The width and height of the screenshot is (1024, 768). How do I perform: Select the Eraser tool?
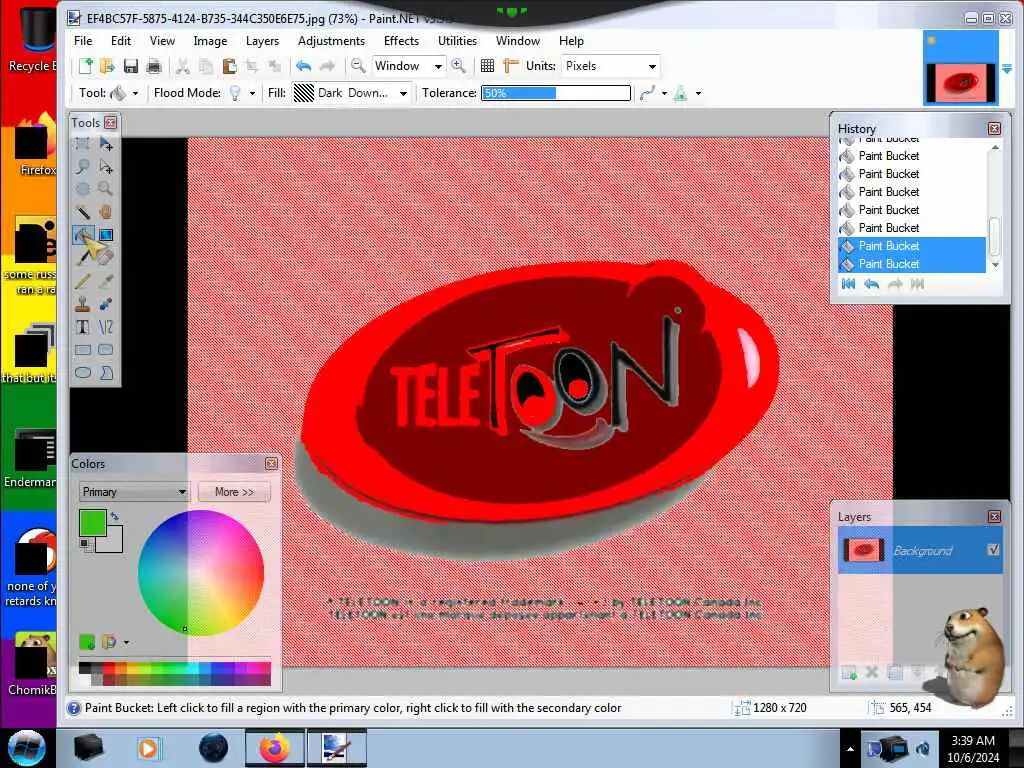(106, 257)
